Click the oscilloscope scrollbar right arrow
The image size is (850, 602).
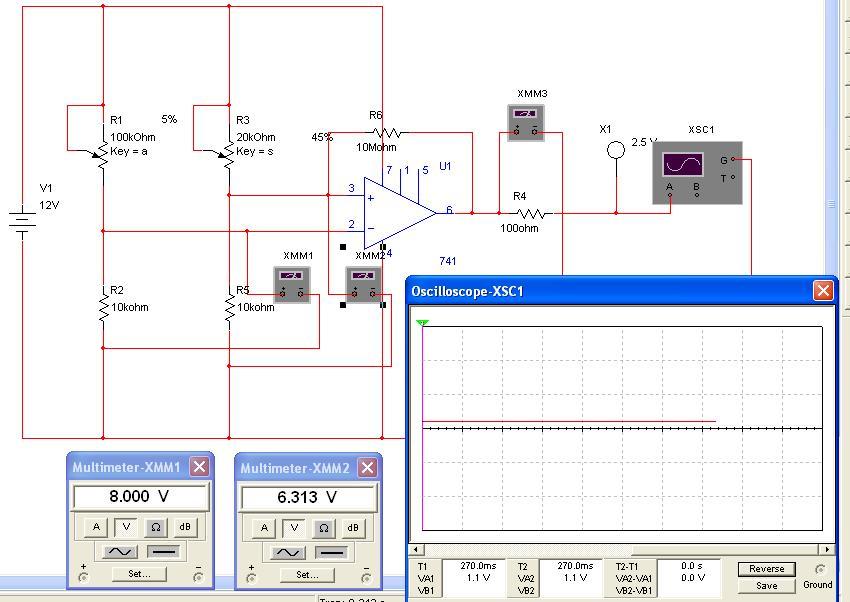827,549
